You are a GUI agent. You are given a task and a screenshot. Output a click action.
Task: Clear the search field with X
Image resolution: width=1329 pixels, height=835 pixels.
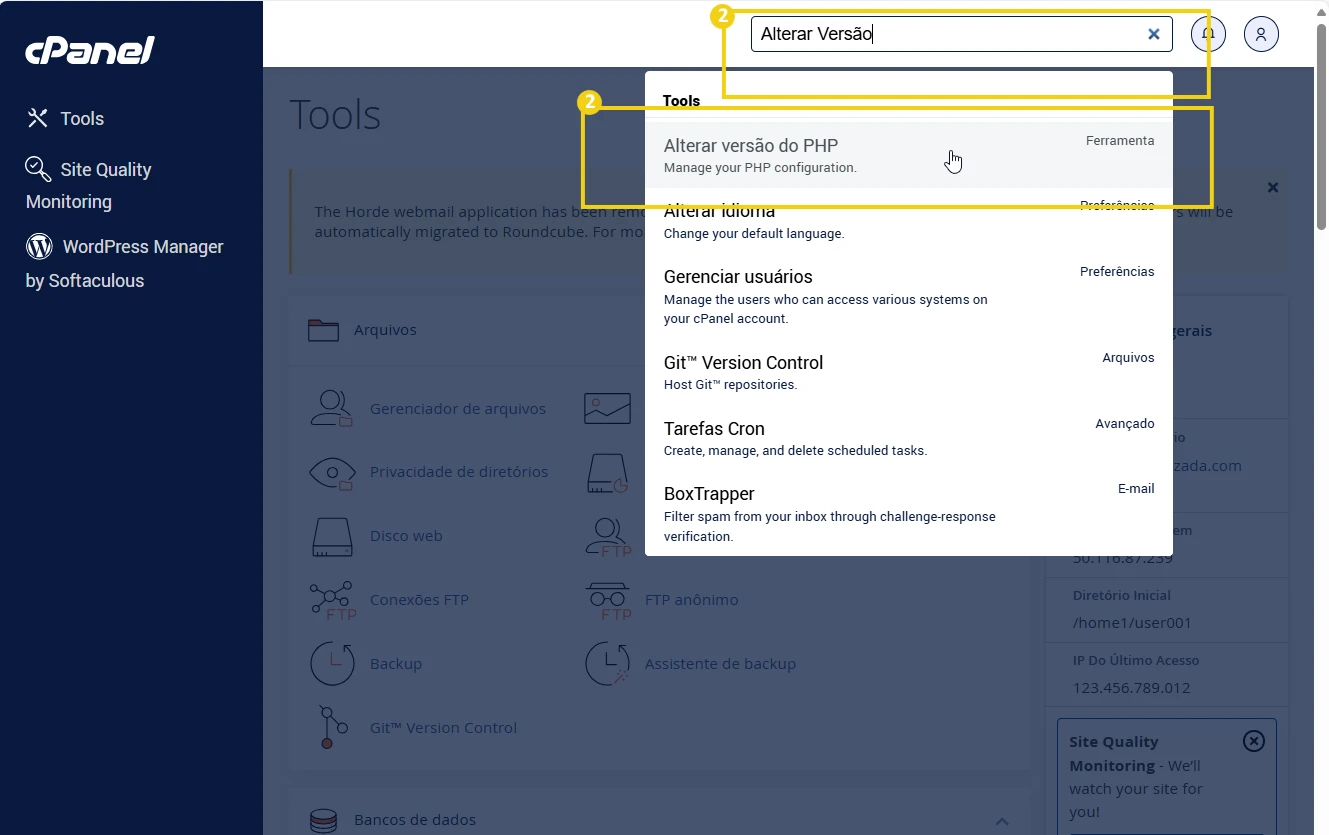point(1153,34)
